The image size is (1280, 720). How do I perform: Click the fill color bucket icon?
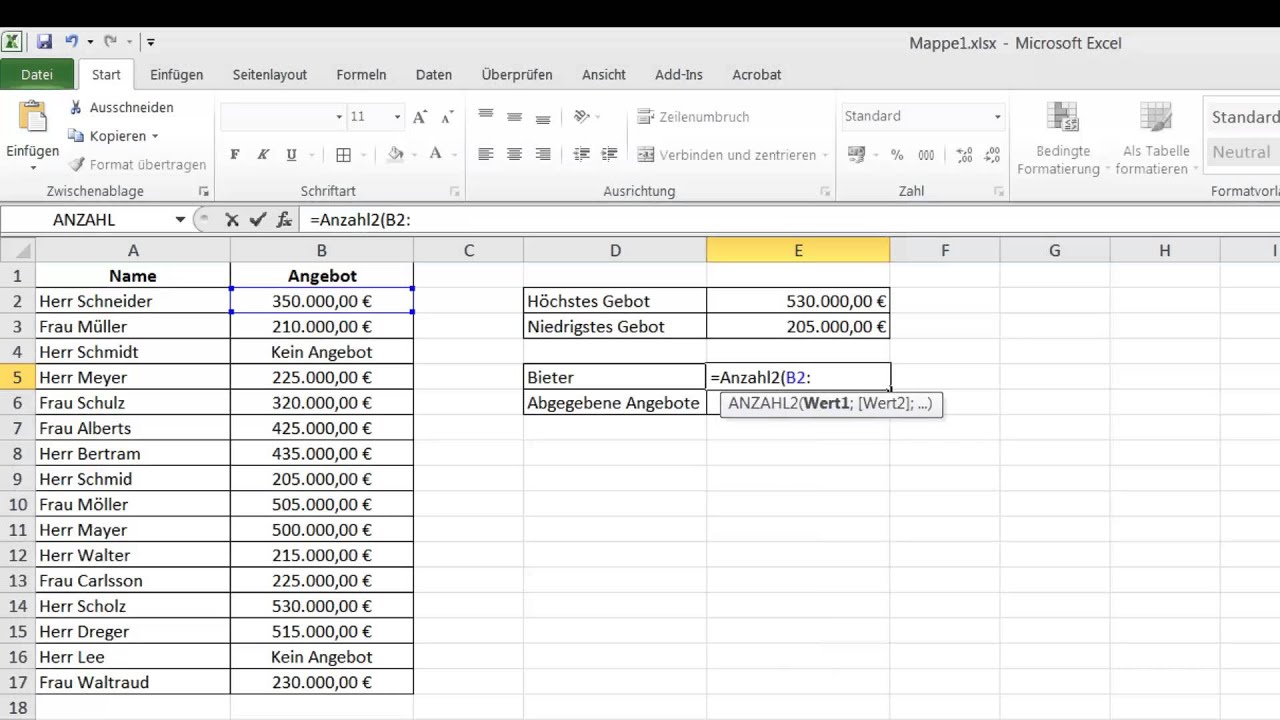(395, 155)
